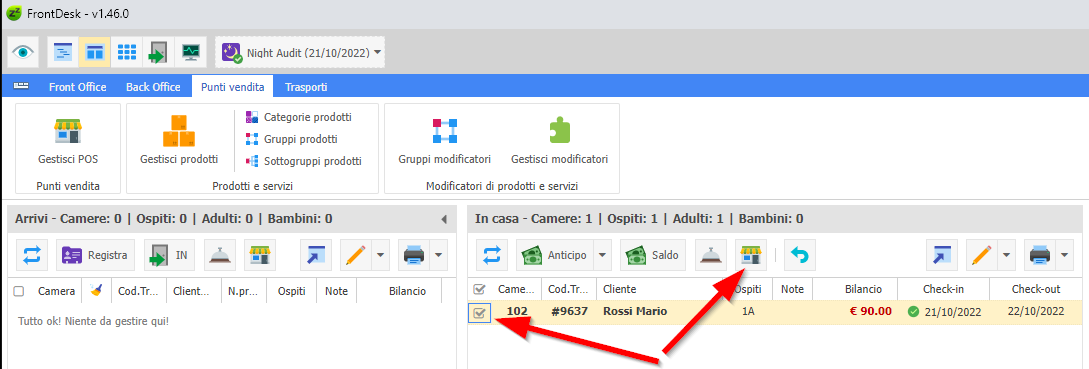1089x369 pixels.
Task: Click the door check-in icon in top toolbar
Action: point(158,52)
